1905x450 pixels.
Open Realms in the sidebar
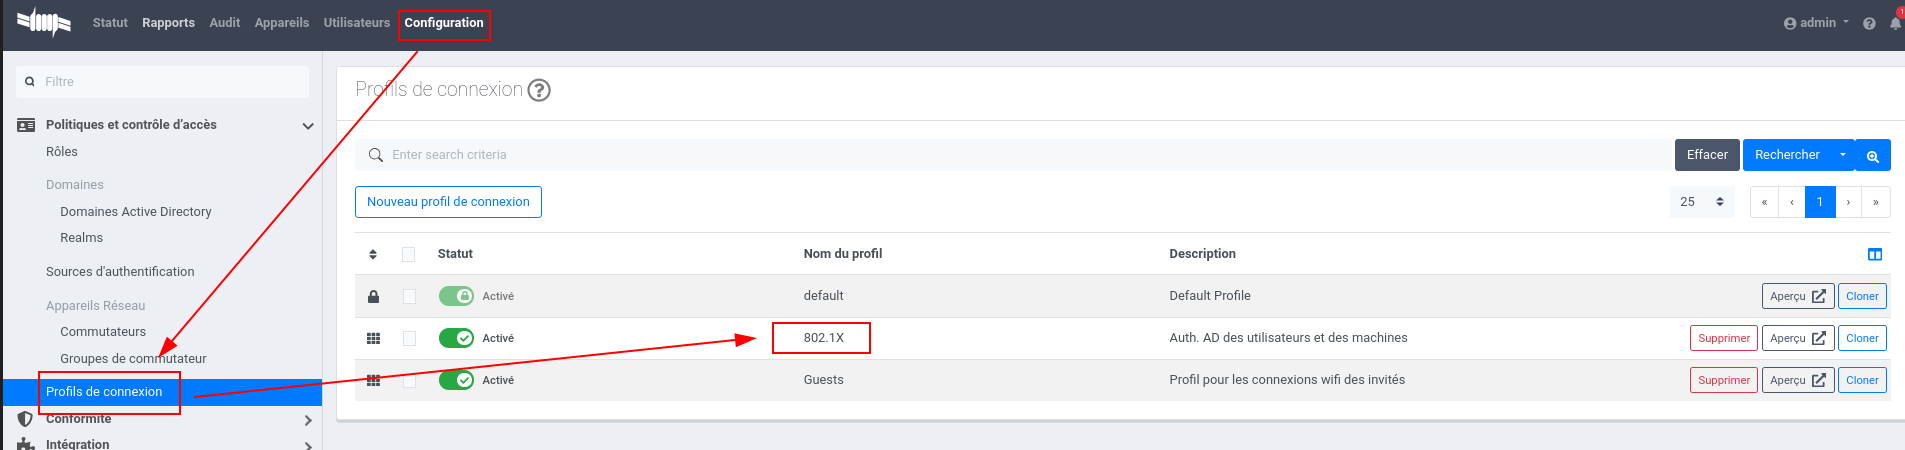click(x=81, y=238)
